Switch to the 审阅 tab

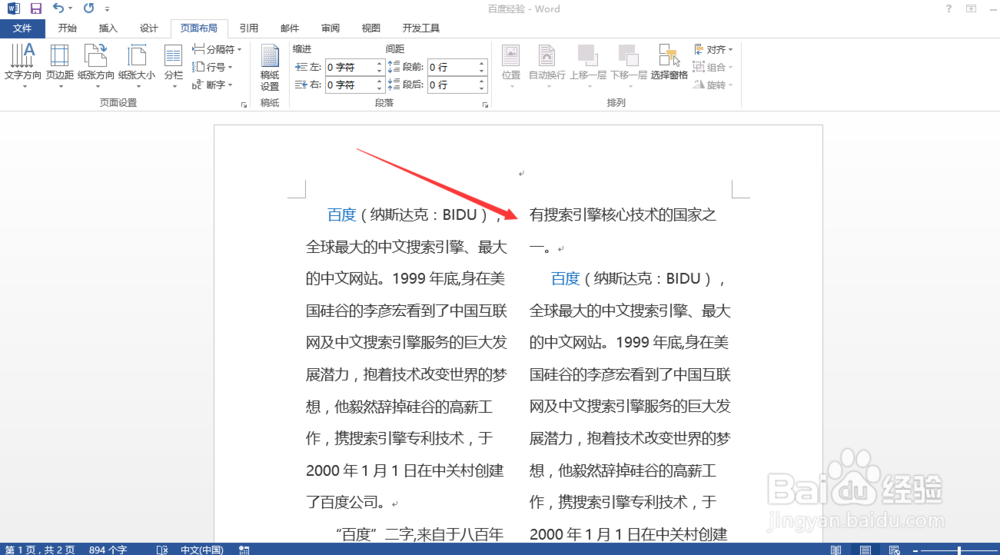(x=330, y=28)
